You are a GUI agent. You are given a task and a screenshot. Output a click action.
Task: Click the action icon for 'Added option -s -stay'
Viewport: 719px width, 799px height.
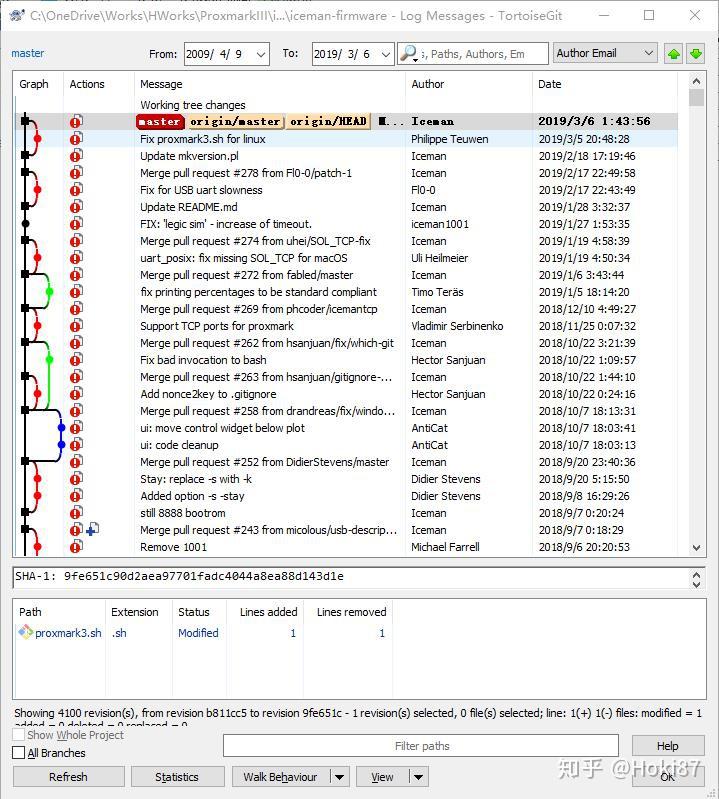tap(76, 496)
